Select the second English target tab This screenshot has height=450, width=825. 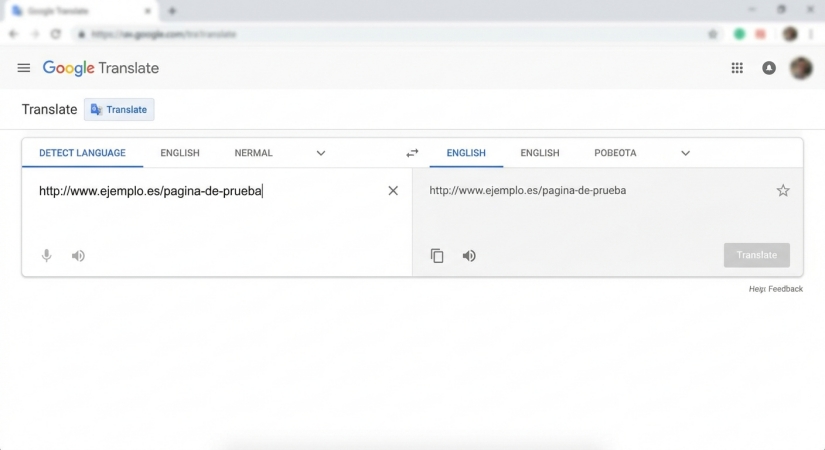pos(540,153)
